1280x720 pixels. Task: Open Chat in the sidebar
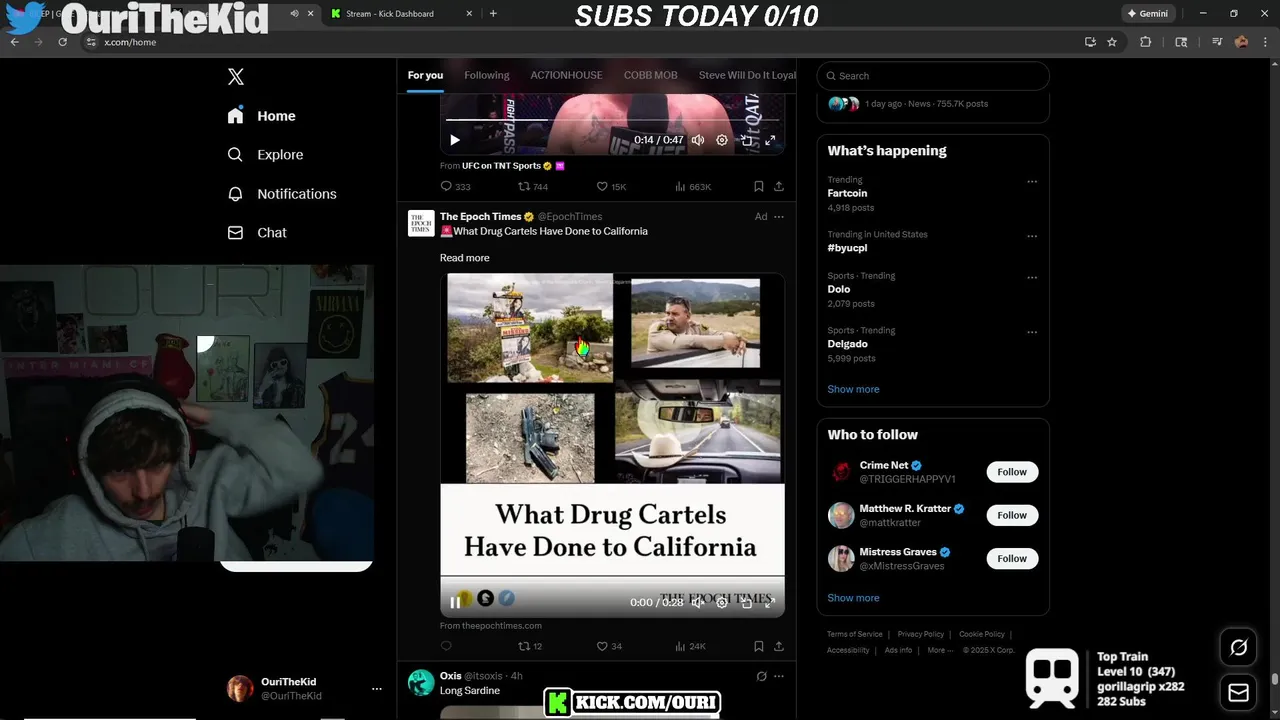257,233
